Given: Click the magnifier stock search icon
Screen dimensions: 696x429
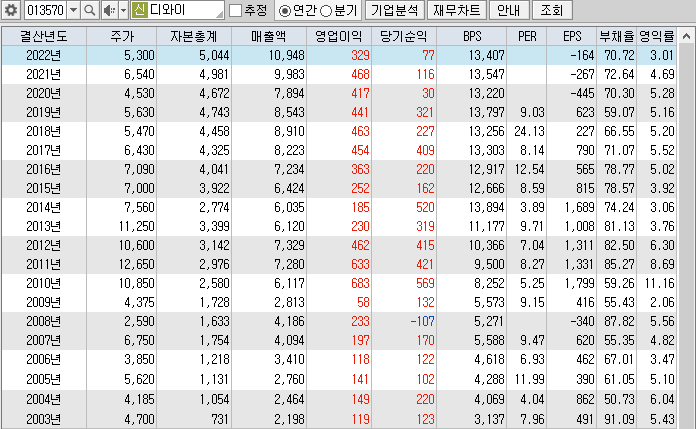Looking at the screenshot, I should [x=90, y=10].
